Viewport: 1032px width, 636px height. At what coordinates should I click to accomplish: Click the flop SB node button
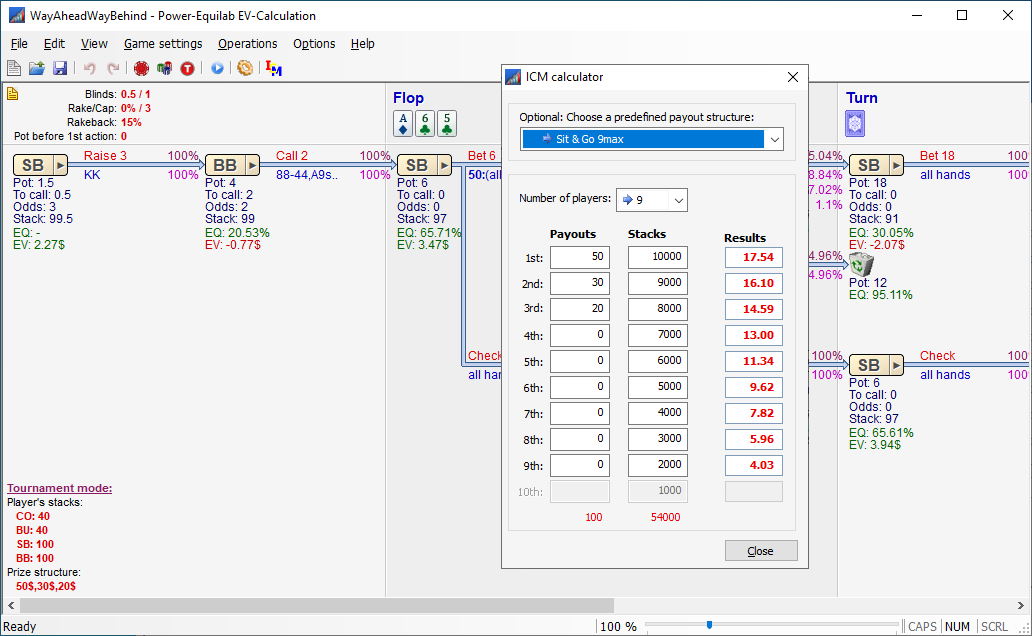[417, 165]
